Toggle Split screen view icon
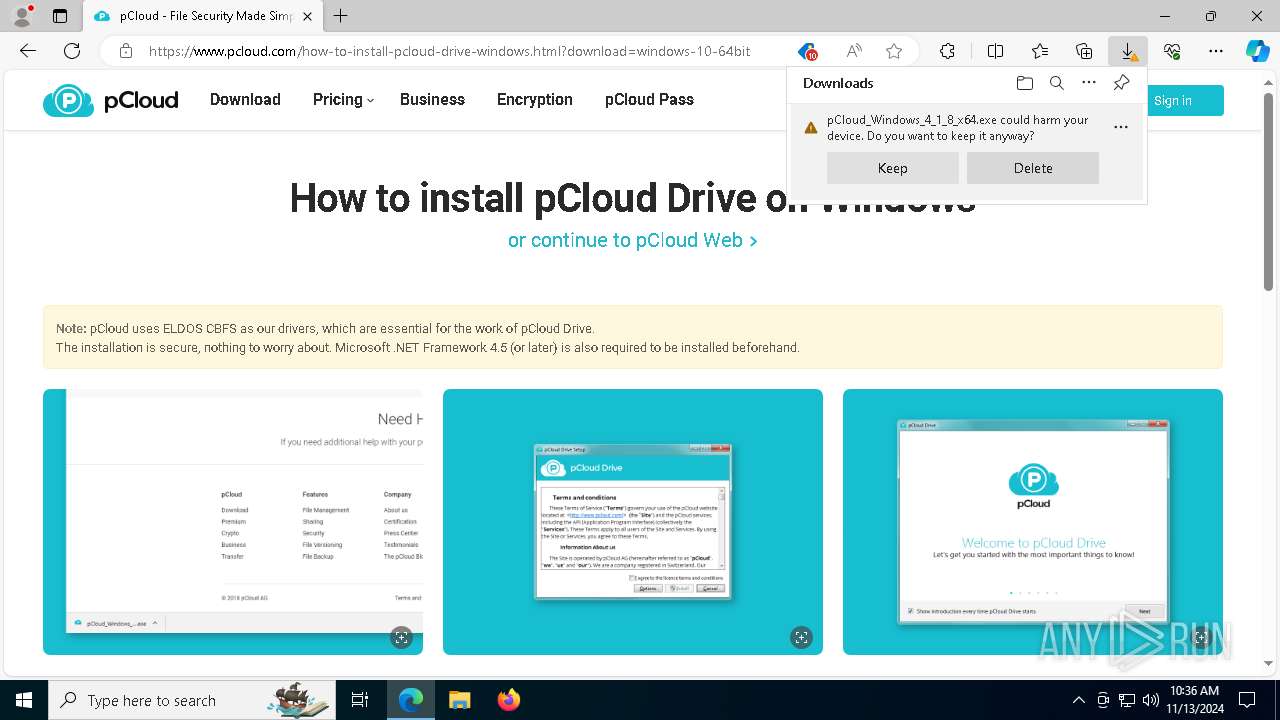 tap(995, 51)
